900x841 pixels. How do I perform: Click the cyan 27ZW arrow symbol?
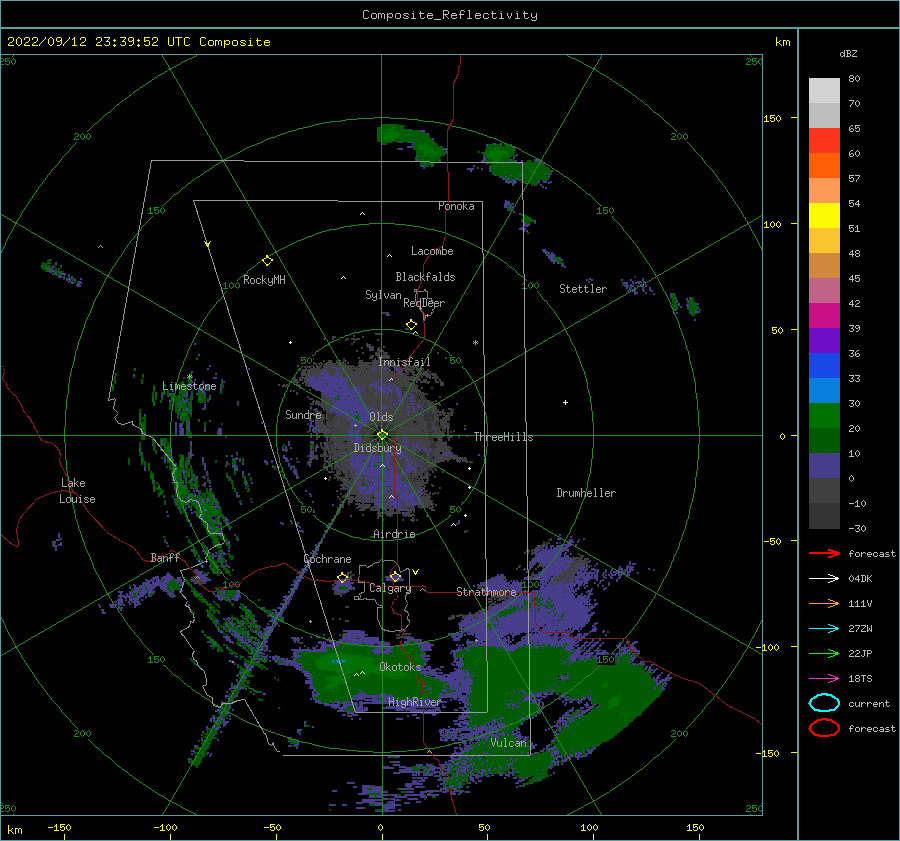tap(824, 629)
